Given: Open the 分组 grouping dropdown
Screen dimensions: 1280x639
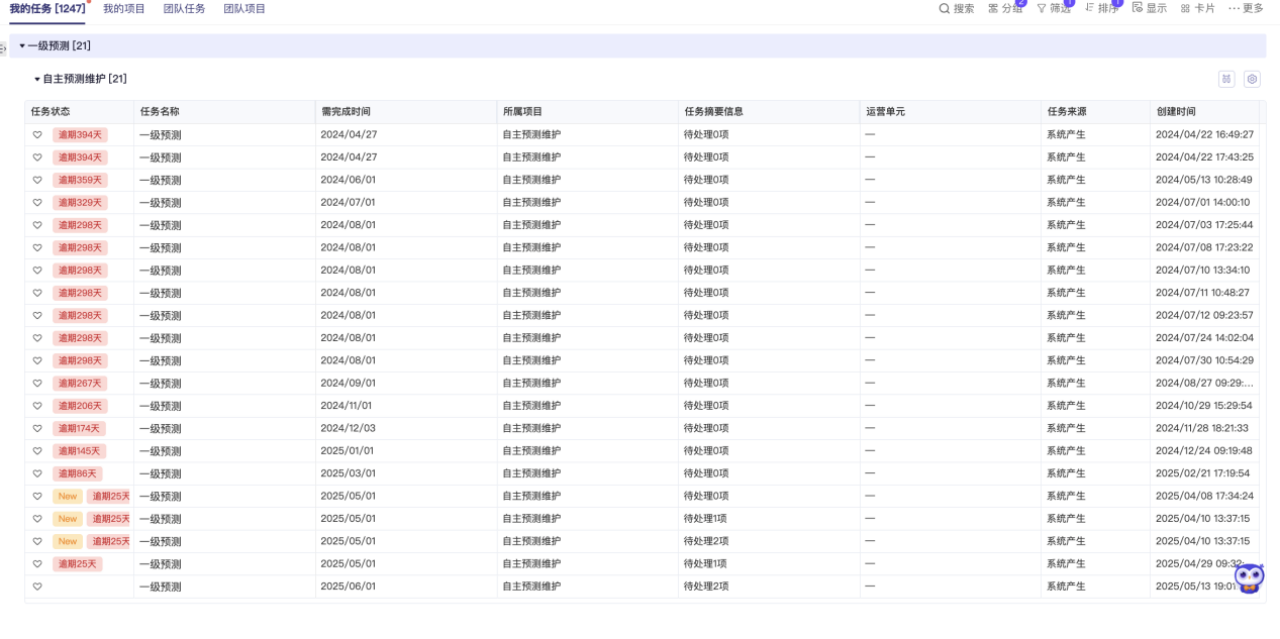Looking at the screenshot, I should (x=1005, y=9).
